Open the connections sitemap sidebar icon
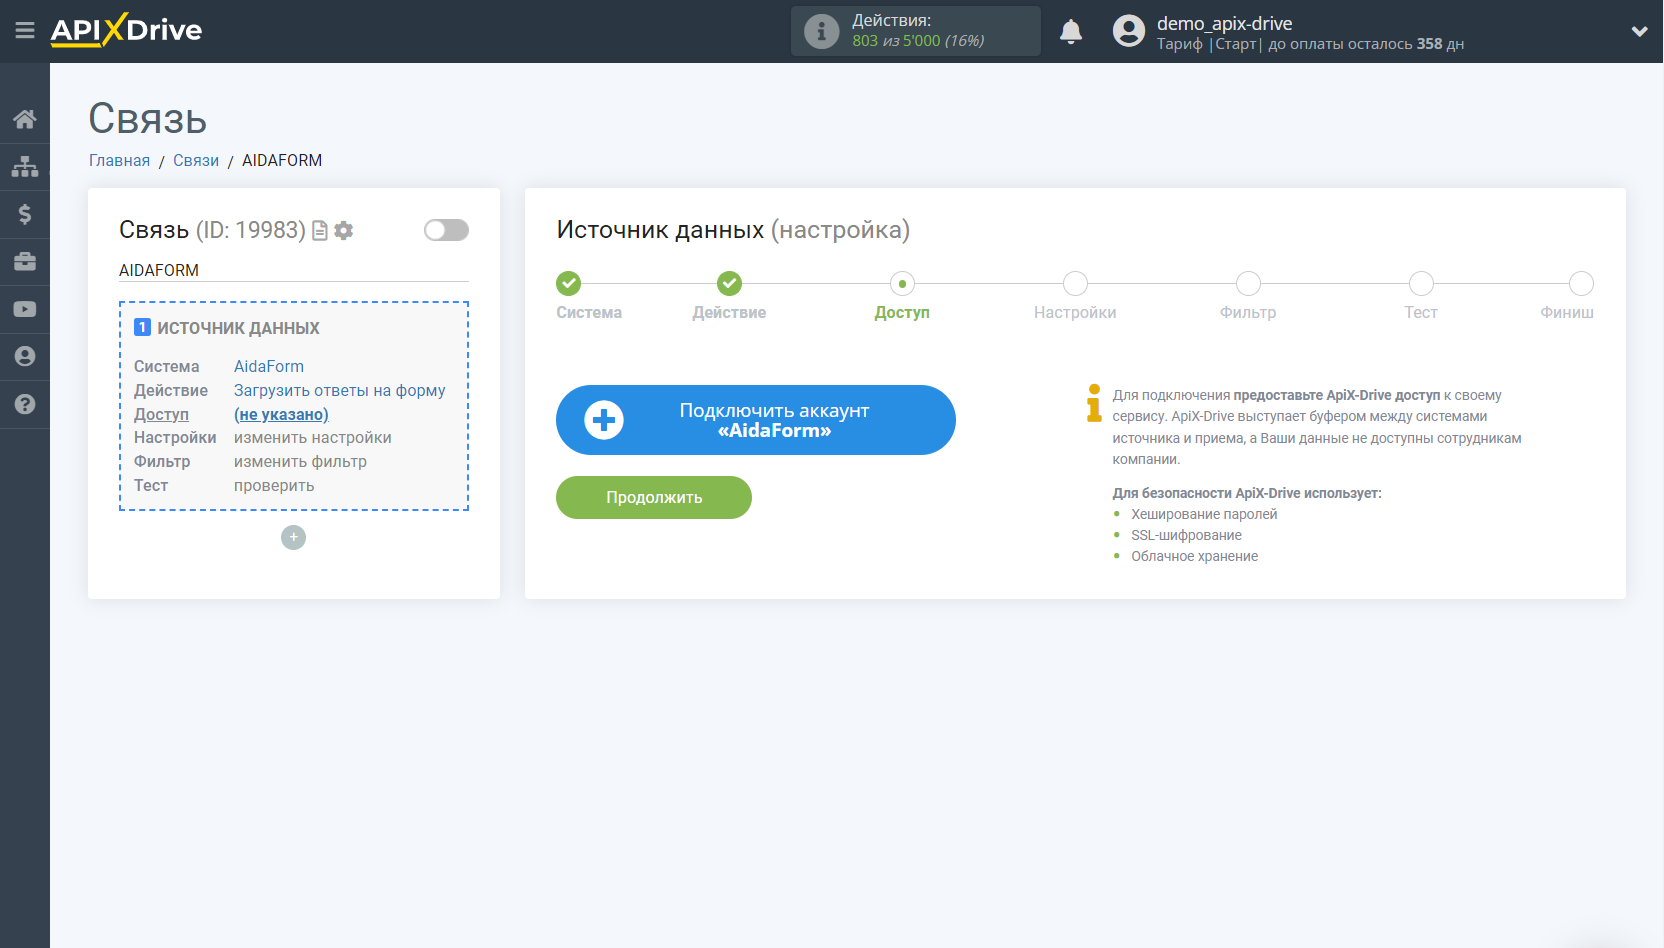The image size is (1664, 948). [x=25, y=166]
